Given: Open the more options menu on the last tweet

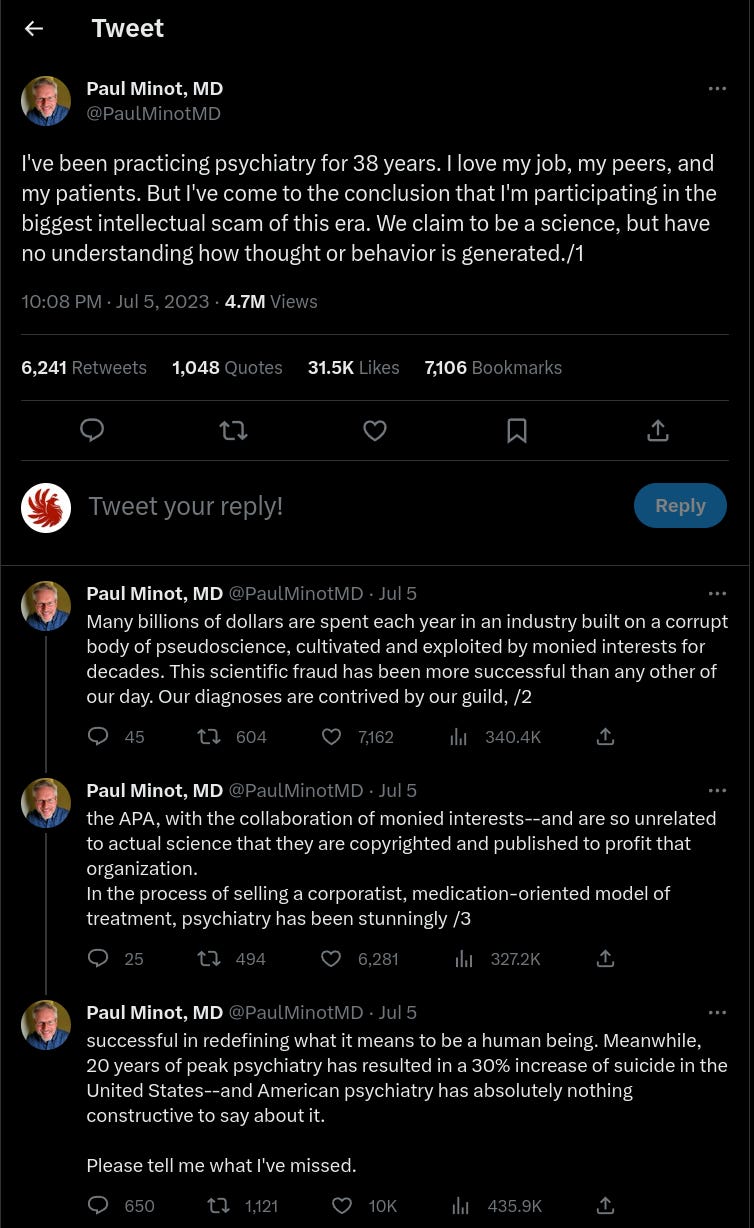Looking at the screenshot, I should pos(717,1013).
